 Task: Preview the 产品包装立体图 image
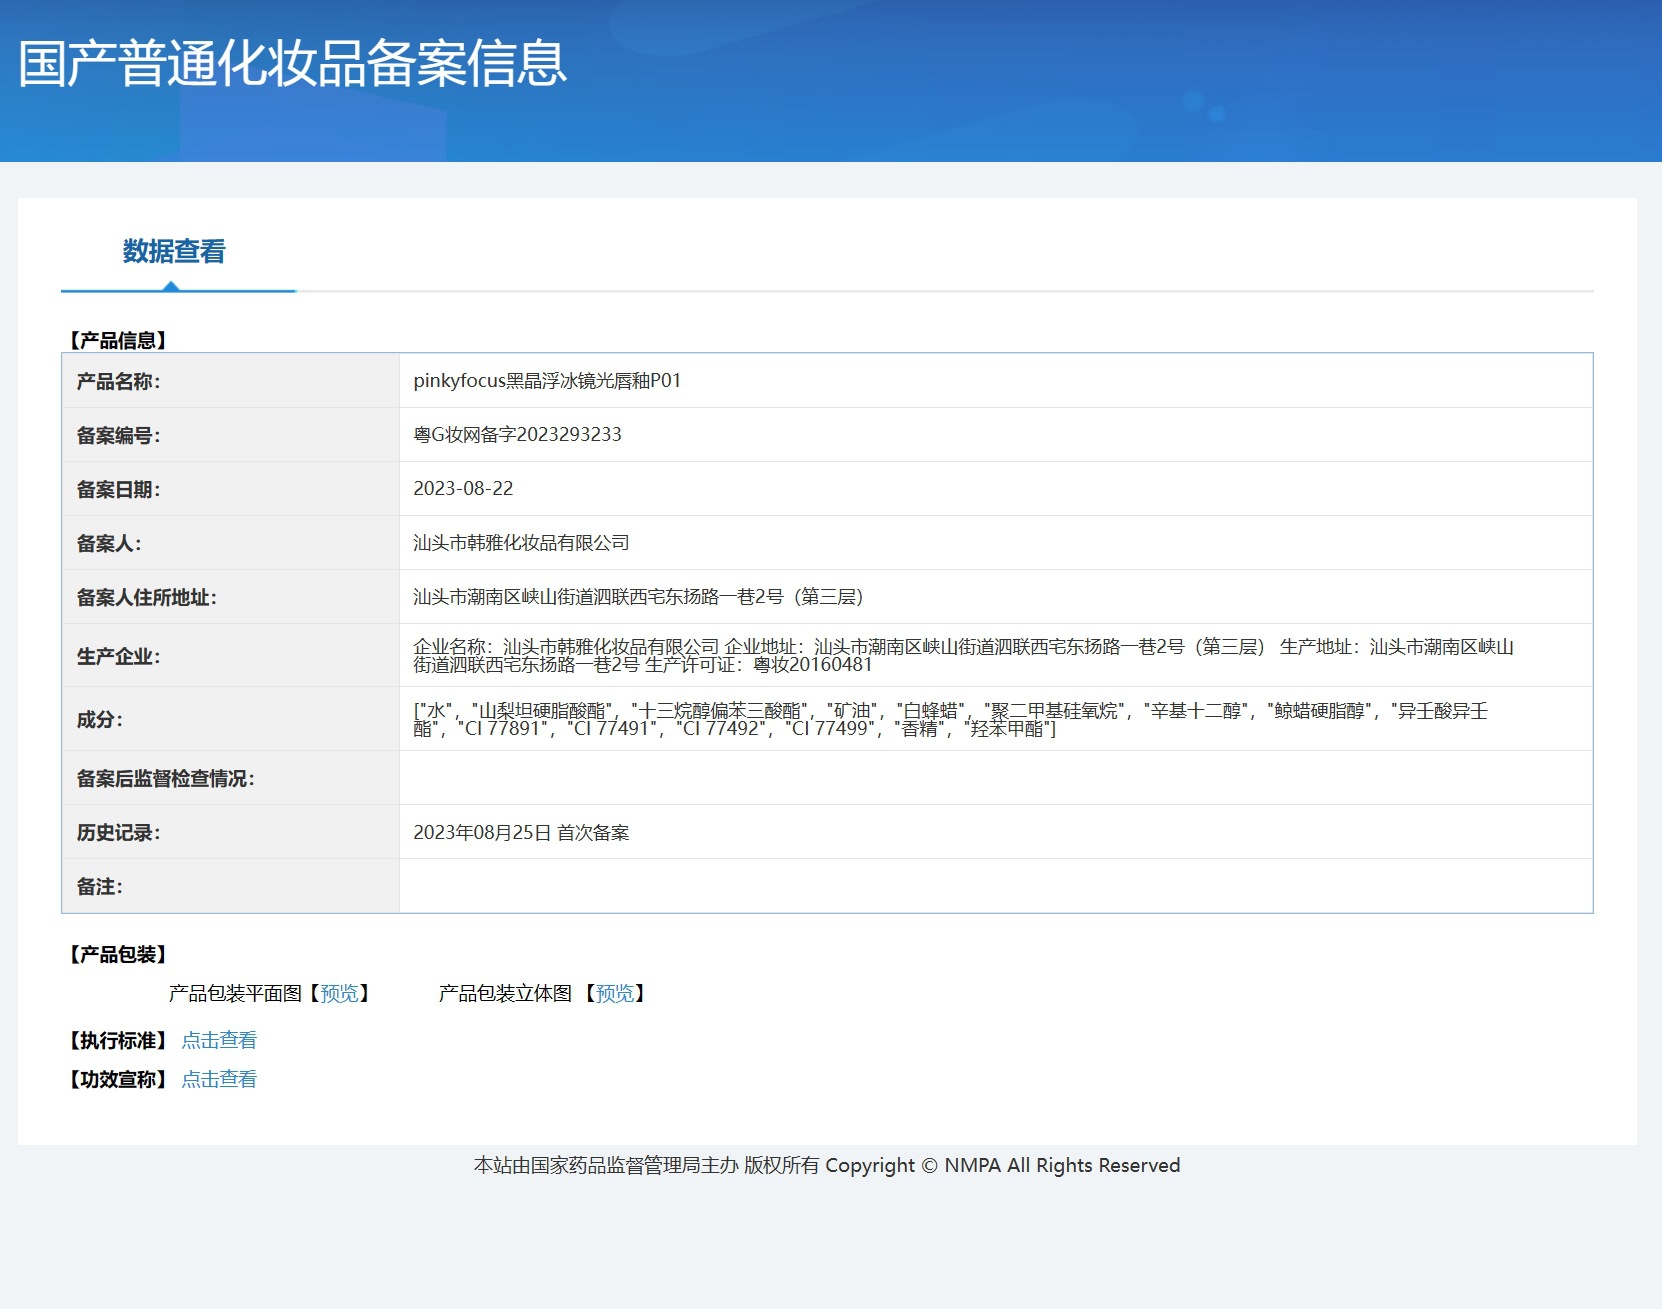click(x=615, y=993)
